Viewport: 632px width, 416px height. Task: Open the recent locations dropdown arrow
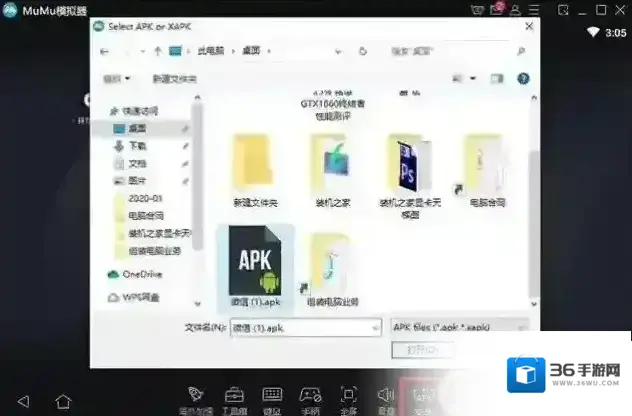(x=143, y=52)
